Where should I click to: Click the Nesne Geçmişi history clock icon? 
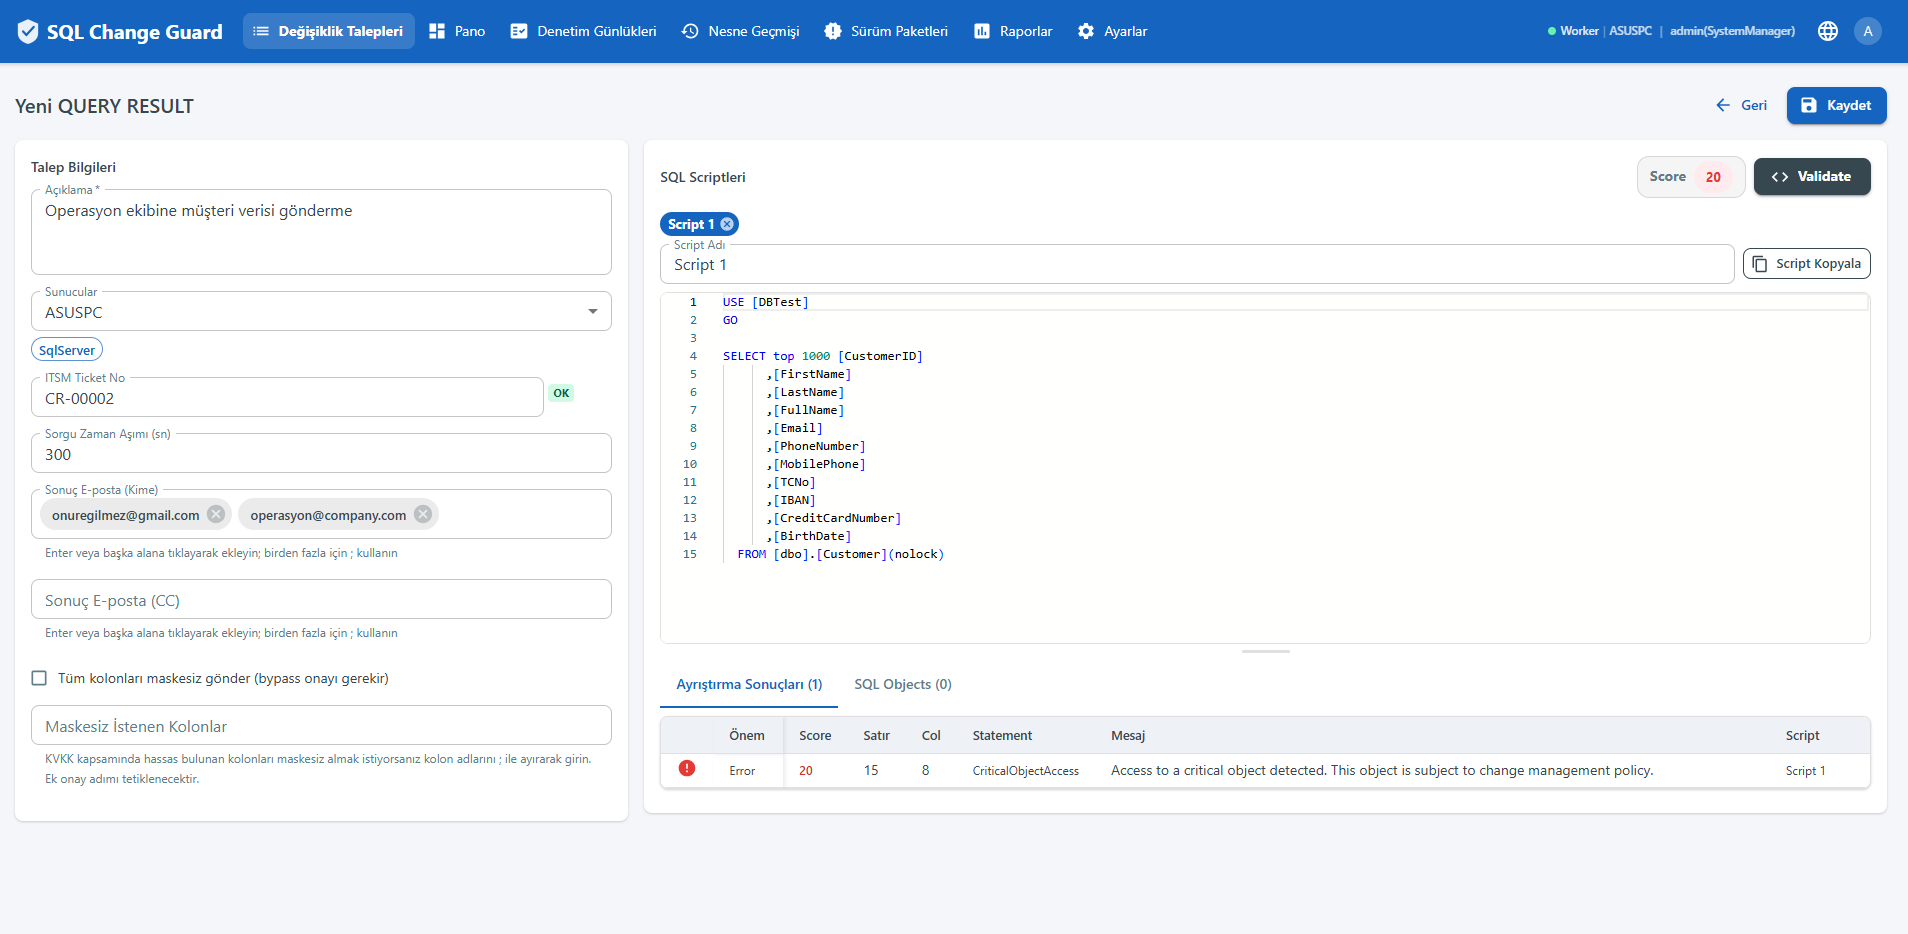[x=690, y=31]
